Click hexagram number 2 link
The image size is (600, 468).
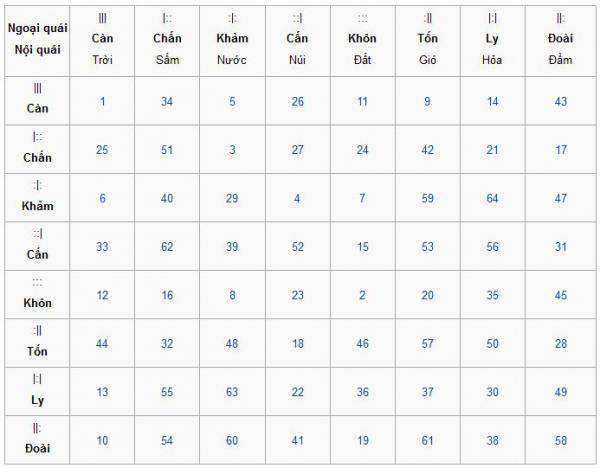(x=362, y=295)
